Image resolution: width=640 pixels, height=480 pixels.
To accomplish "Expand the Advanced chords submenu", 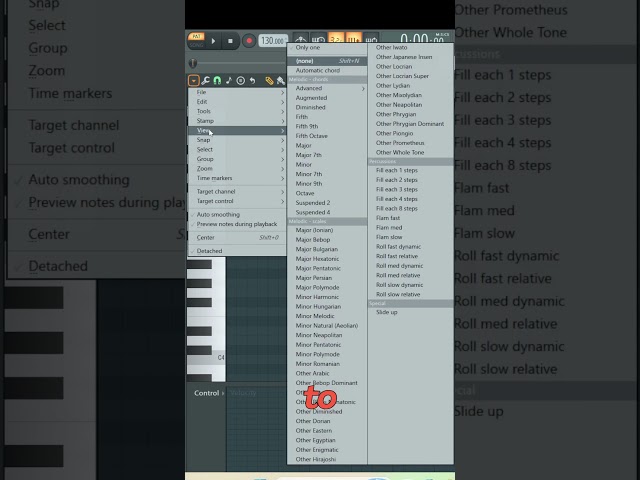I will point(327,88).
